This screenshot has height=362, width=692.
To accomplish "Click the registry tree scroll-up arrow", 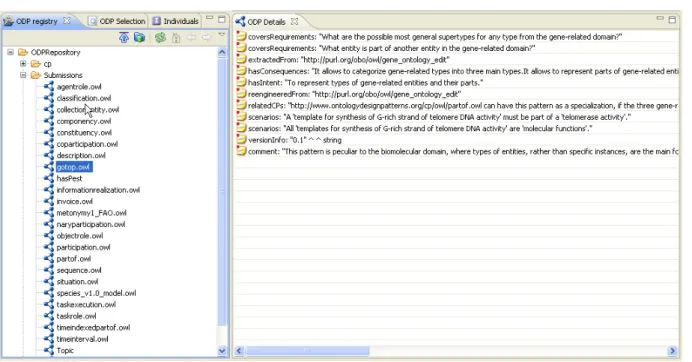I will point(222,52).
